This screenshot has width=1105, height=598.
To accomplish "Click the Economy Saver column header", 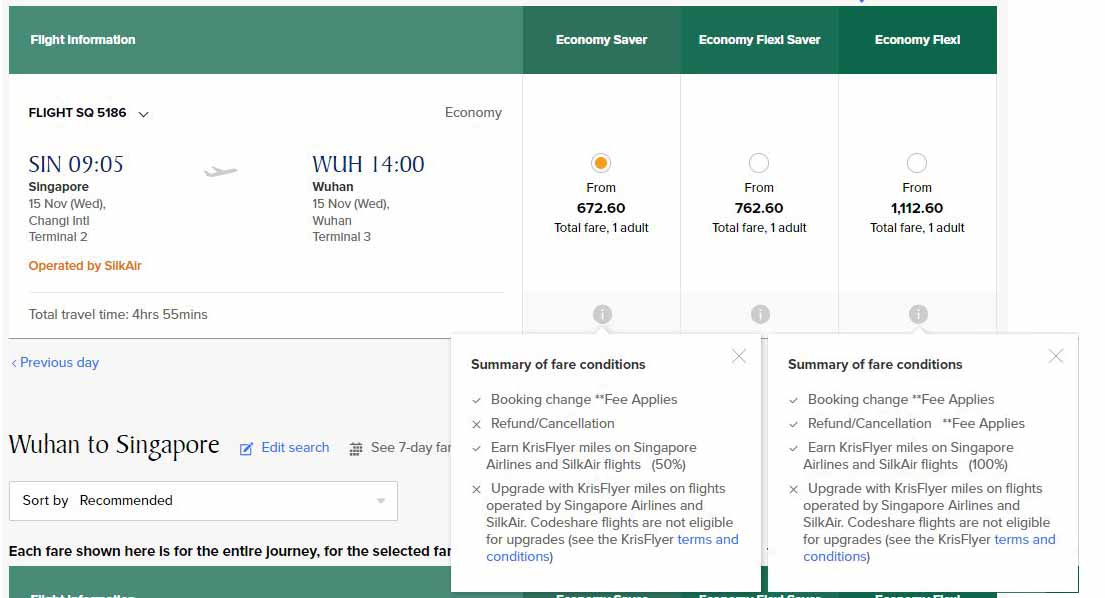I will (x=601, y=40).
